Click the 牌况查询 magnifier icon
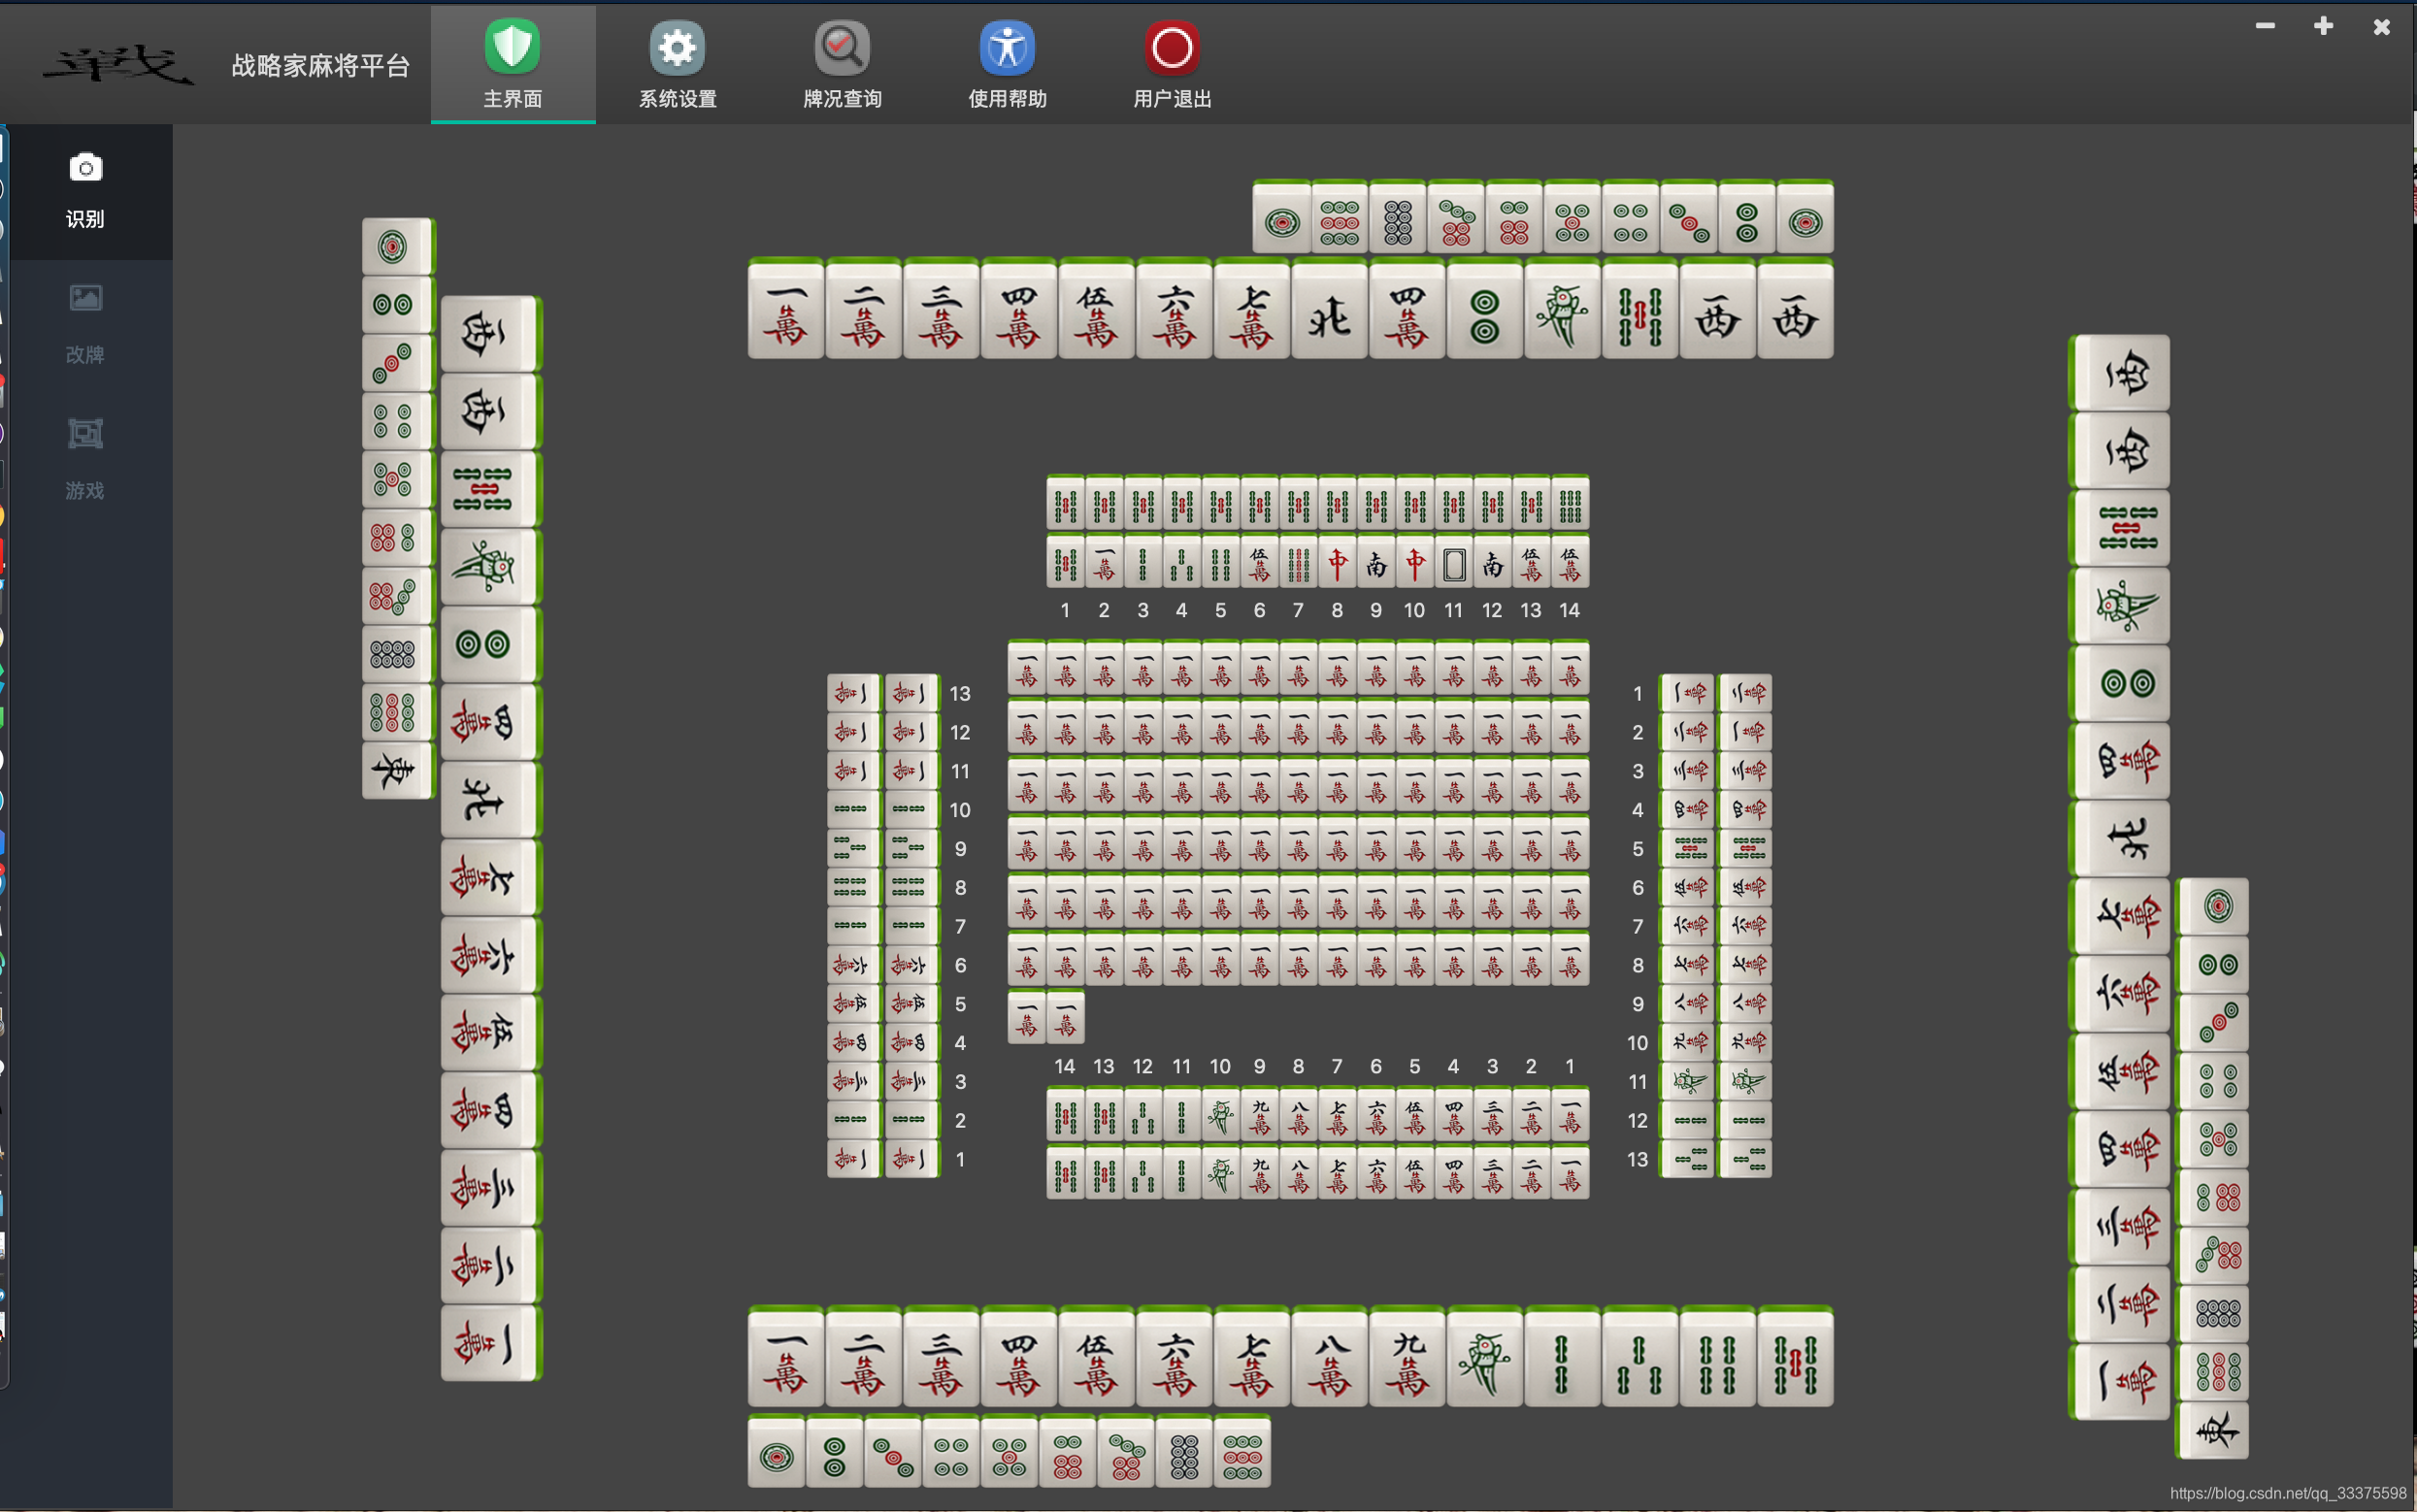Image resolution: width=2417 pixels, height=1512 pixels. click(842, 48)
